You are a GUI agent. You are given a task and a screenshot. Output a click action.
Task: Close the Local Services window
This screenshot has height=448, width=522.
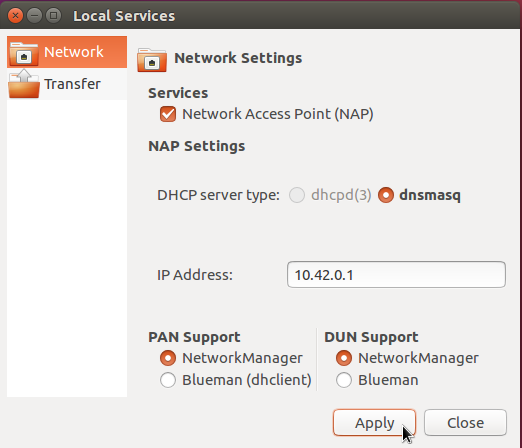point(15,16)
